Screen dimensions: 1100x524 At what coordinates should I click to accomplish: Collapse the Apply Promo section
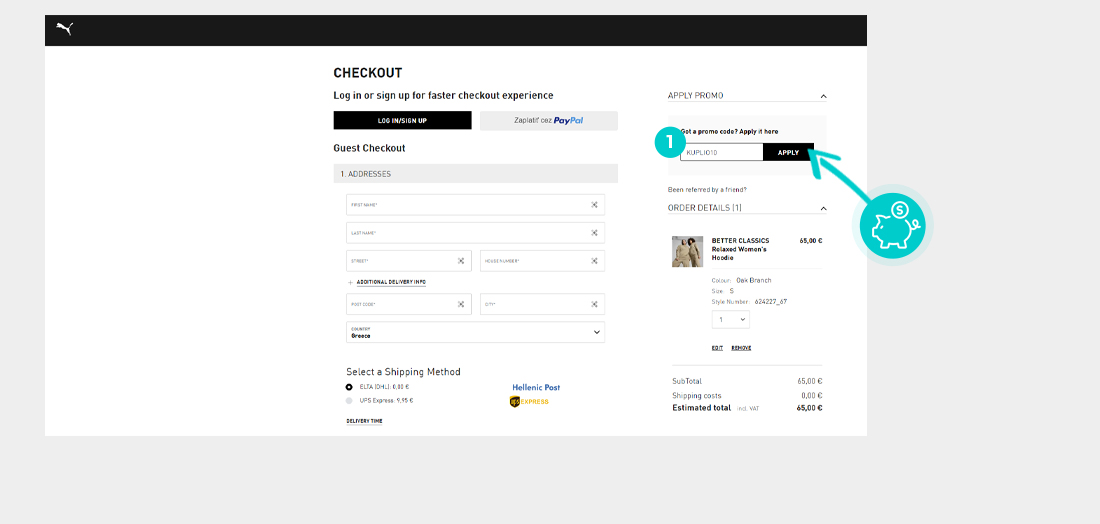[823, 96]
